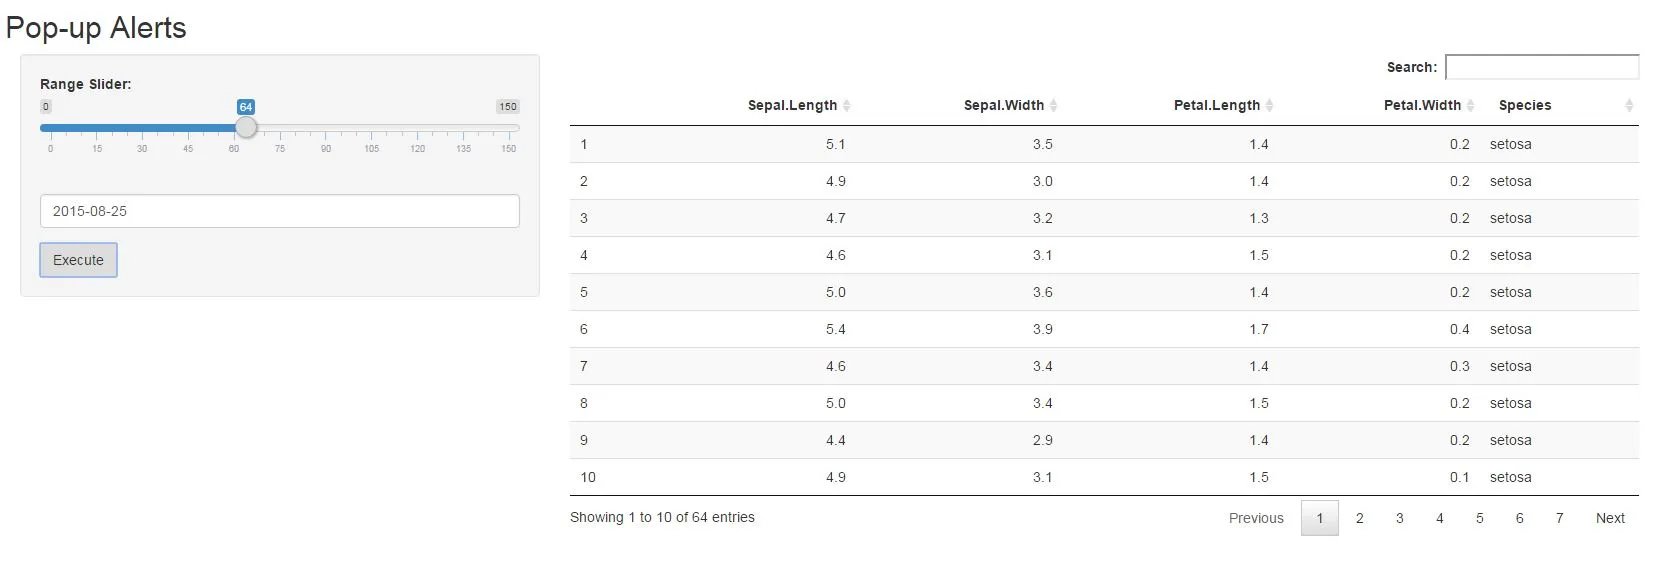Focus the Search input field
This screenshot has width=1653, height=573.
1541,67
